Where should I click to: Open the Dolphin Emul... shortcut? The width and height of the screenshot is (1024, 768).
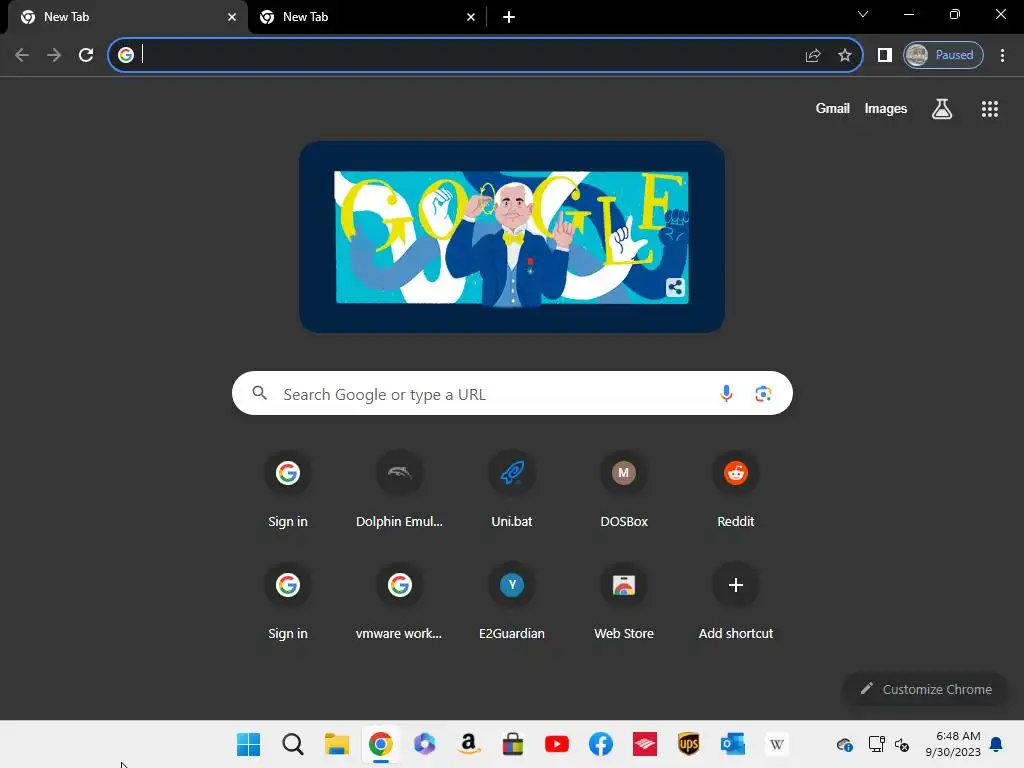click(399, 489)
